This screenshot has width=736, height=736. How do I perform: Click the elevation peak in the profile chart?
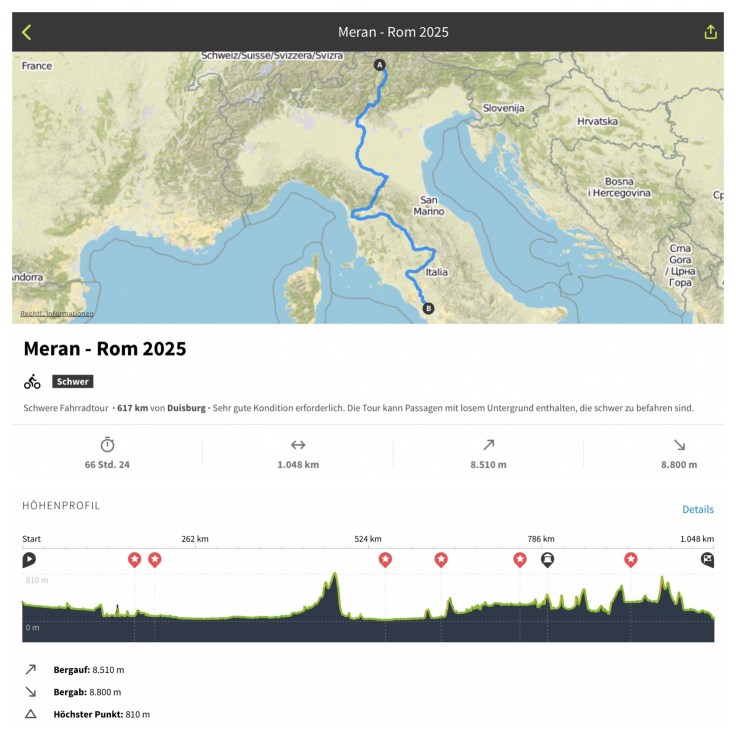[x=334, y=576]
